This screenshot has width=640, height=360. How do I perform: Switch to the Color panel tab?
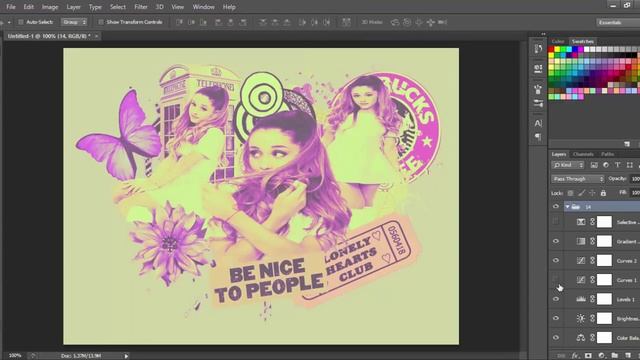pos(558,41)
